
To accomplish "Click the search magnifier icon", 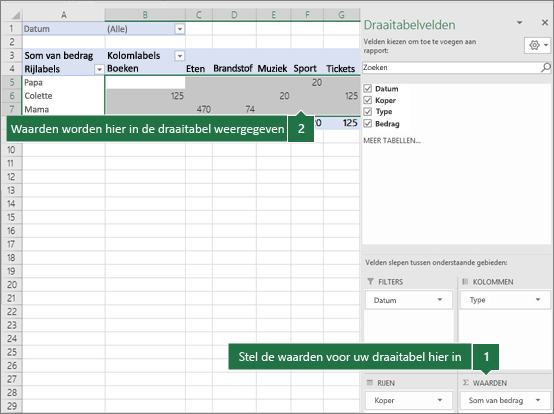I will coord(546,67).
